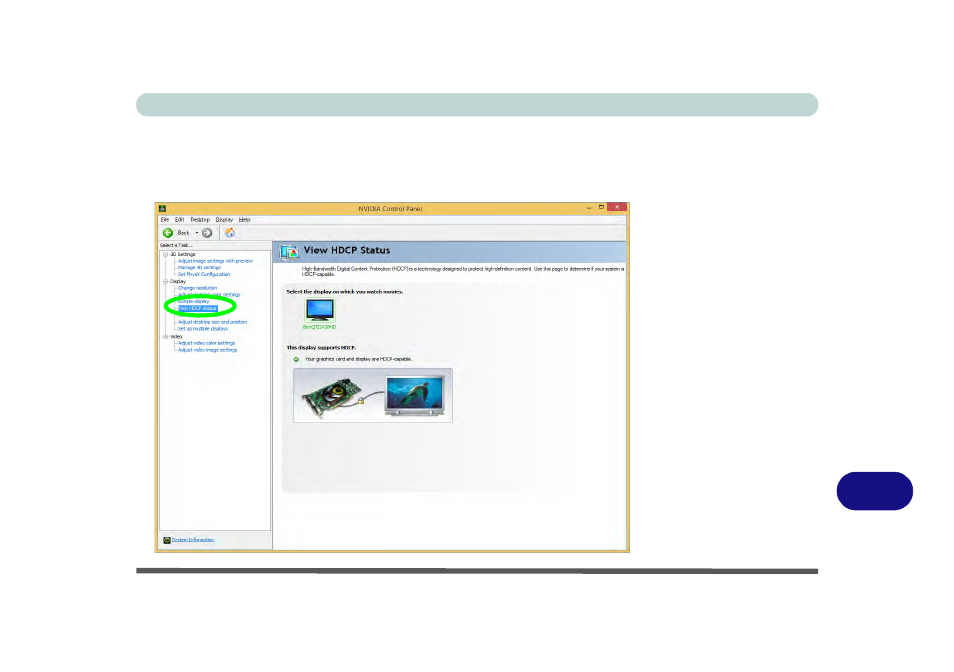Viewport: 954px width, 672px height.
Task: Open the Desktop menu
Action: pyautogui.click(x=200, y=220)
